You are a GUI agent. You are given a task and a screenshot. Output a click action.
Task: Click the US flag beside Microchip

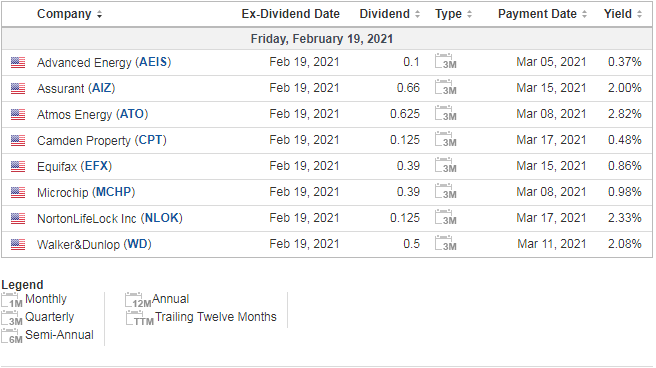click(18, 192)
